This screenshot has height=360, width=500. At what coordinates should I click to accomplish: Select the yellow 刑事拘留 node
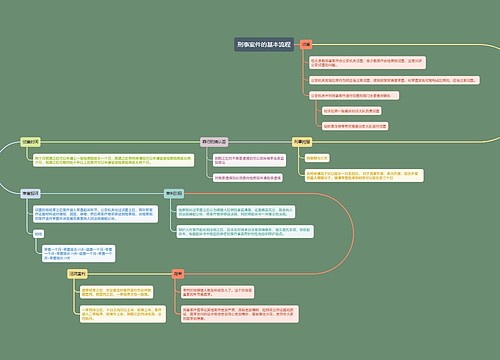pyautogui.click(x=302, y=142)
